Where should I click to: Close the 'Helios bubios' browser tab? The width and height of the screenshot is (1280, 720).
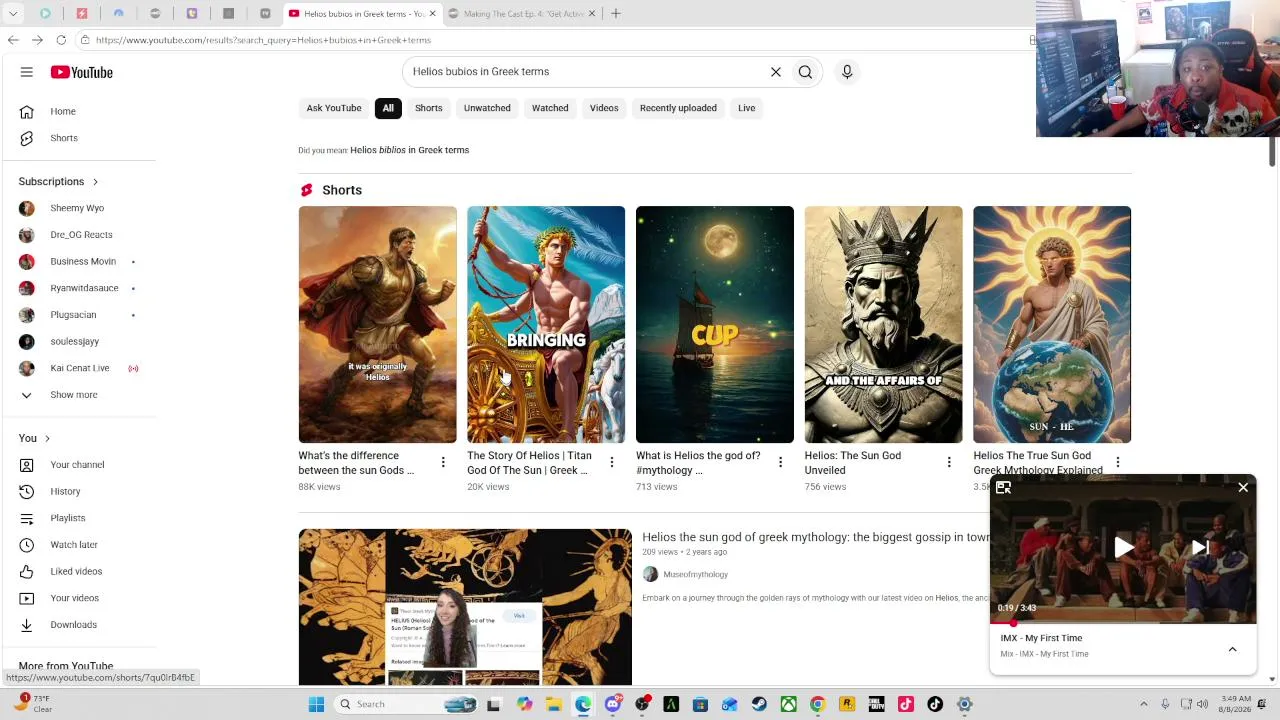[x=433, y=14]
